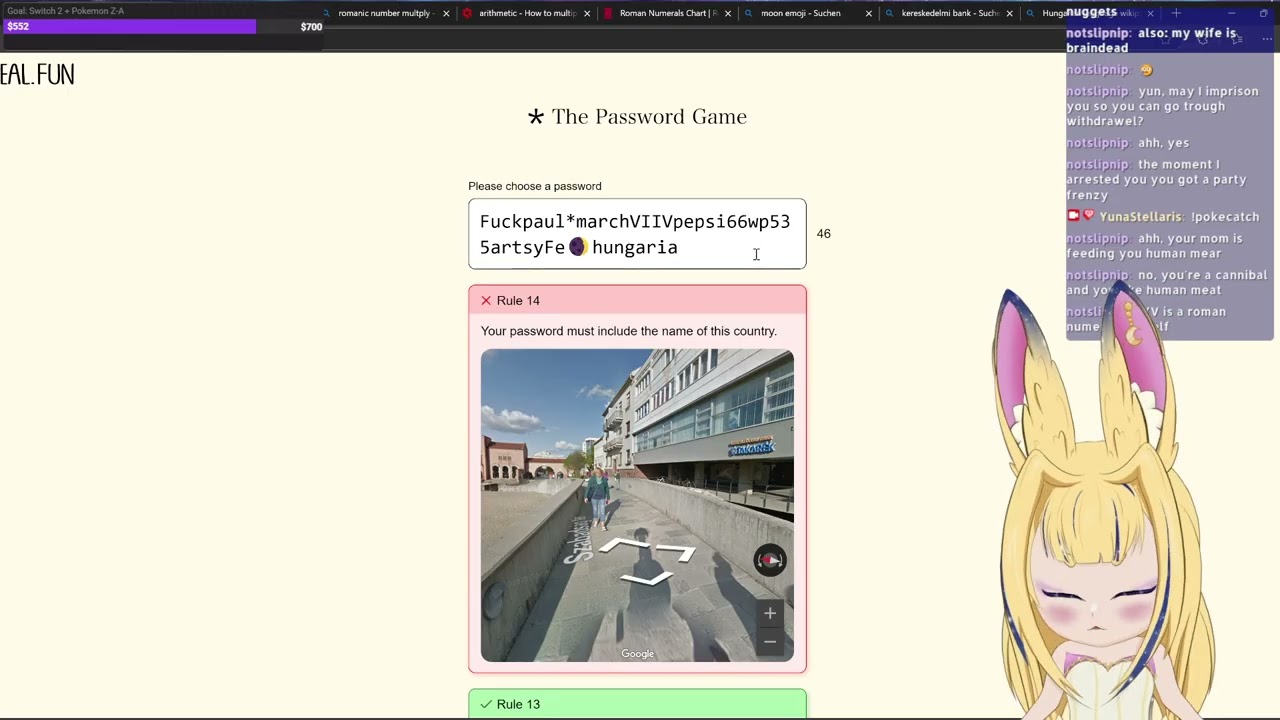Switch to the Roman Numerals Chart tab
The width and height of the screenshot is (1280, 720).
[667, 13]
